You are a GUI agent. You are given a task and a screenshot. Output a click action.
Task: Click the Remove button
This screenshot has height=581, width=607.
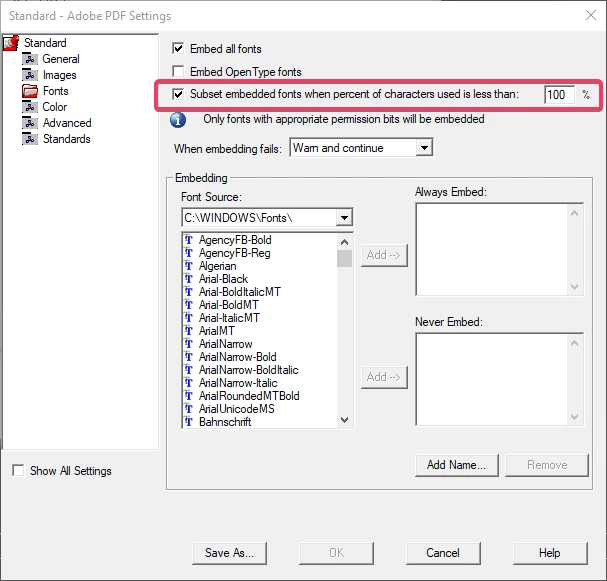pos(547,465)
